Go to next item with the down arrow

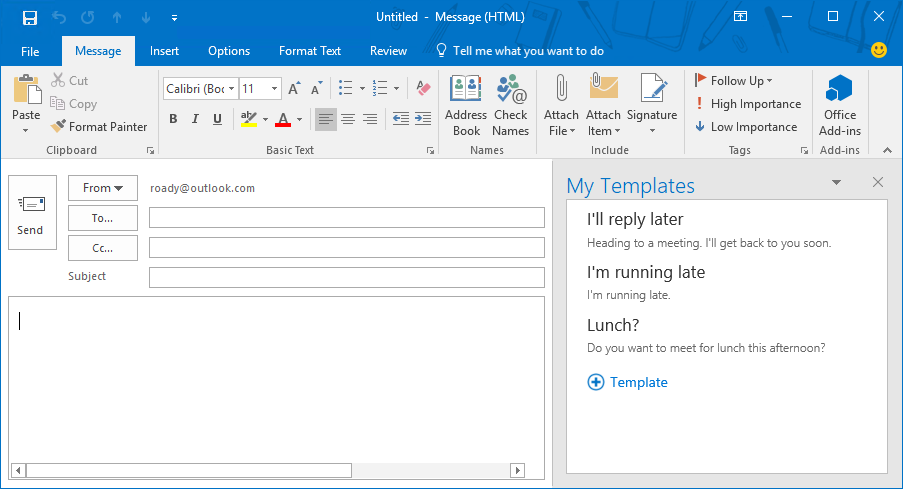pos(146,17)
